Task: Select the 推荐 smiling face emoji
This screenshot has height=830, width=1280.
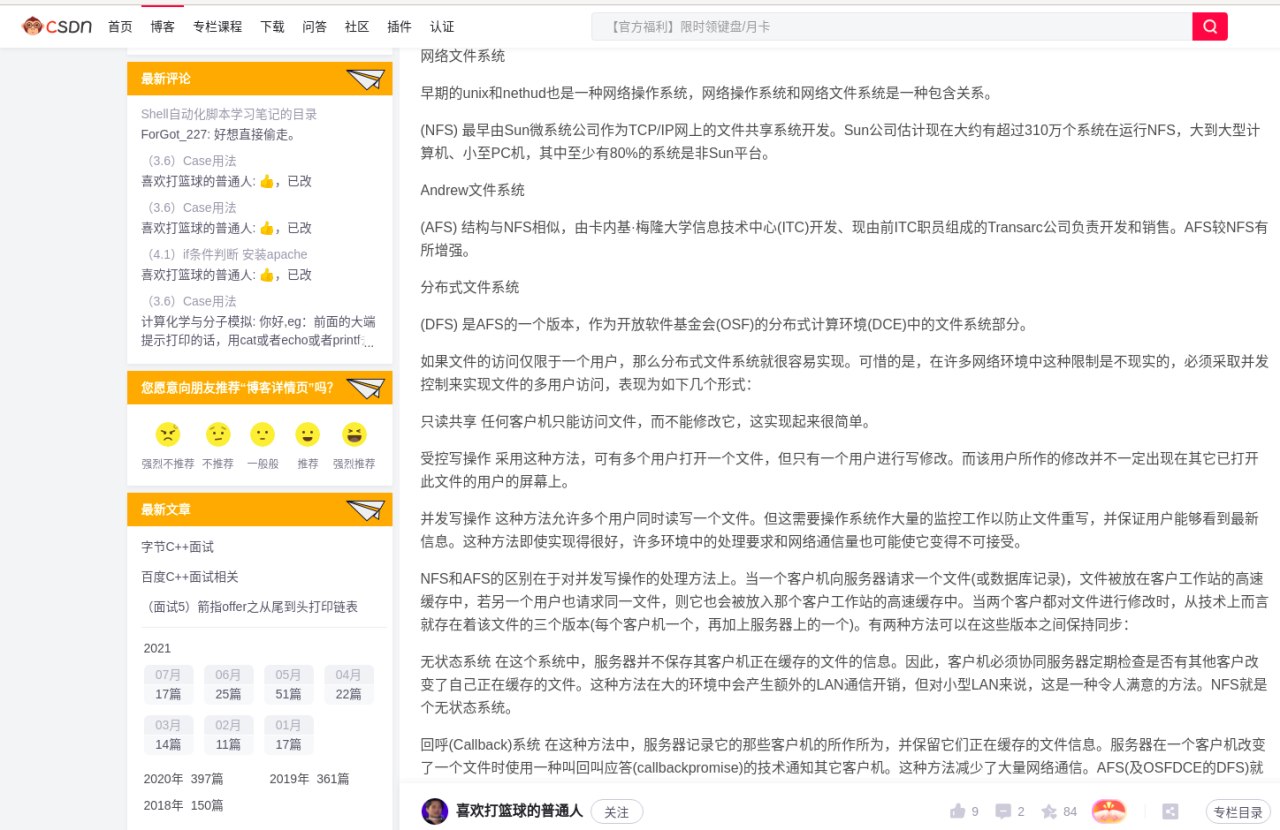Action: [x=307, y=435]
